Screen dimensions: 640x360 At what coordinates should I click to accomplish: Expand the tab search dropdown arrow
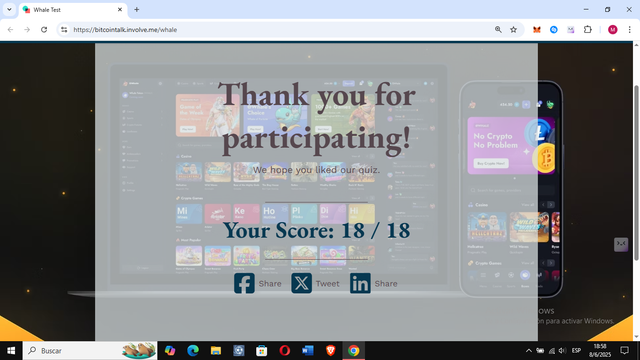click(9, 9)
